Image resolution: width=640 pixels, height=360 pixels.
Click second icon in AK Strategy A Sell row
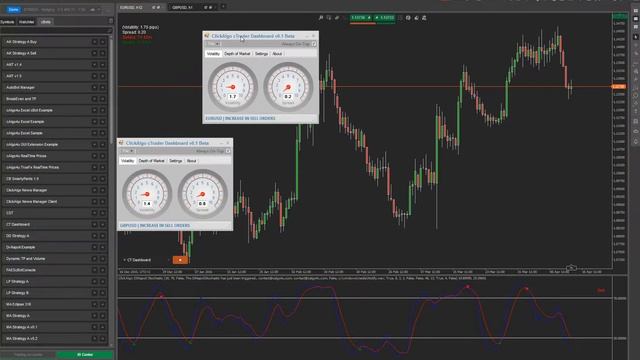click(102, 53)
